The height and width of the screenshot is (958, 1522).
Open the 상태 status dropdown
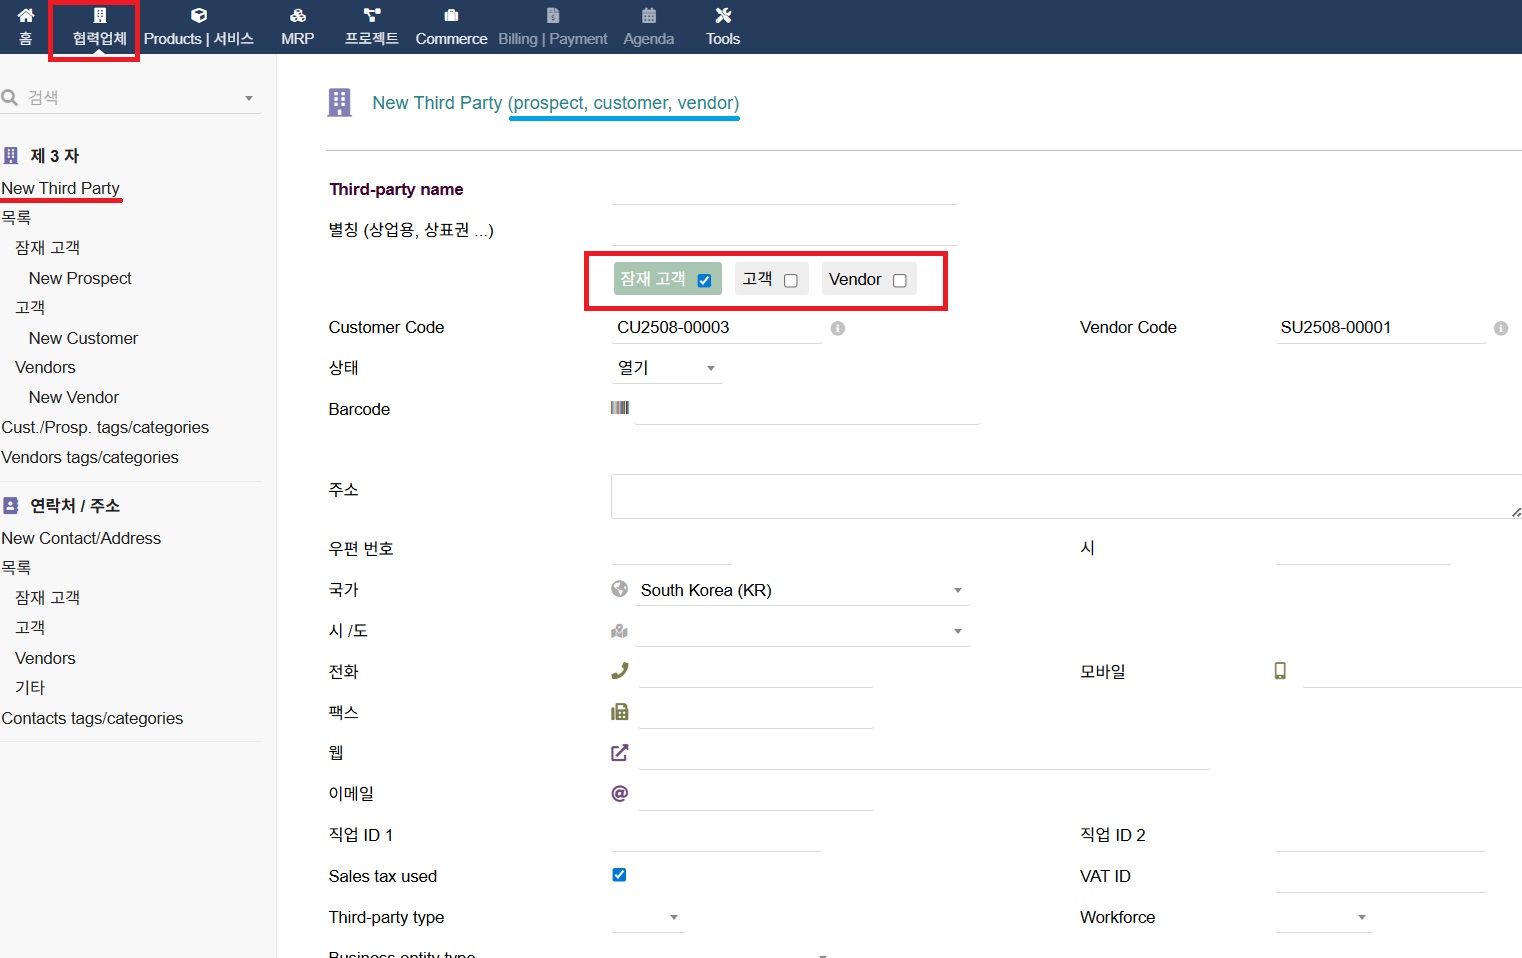[666, 368]
